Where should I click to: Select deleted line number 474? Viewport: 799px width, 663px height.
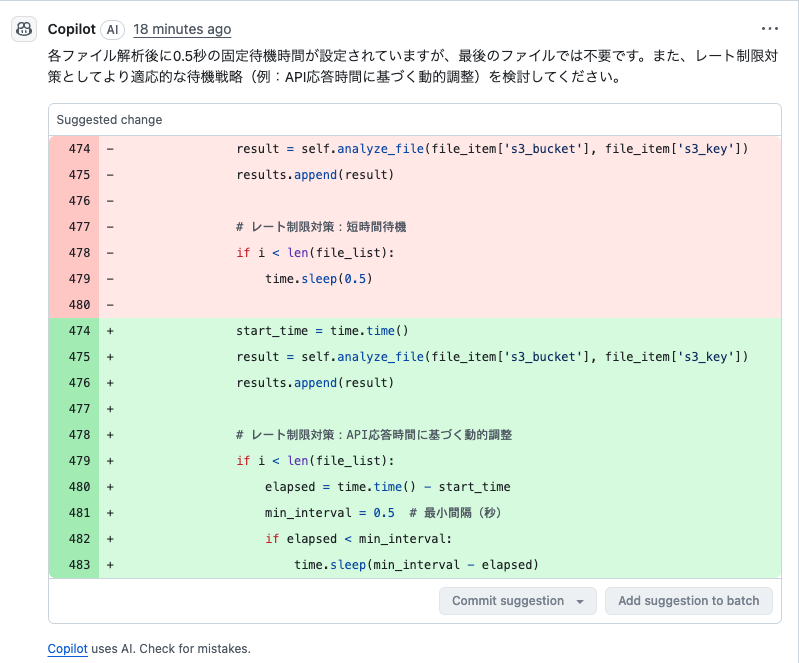click(79, 149)
